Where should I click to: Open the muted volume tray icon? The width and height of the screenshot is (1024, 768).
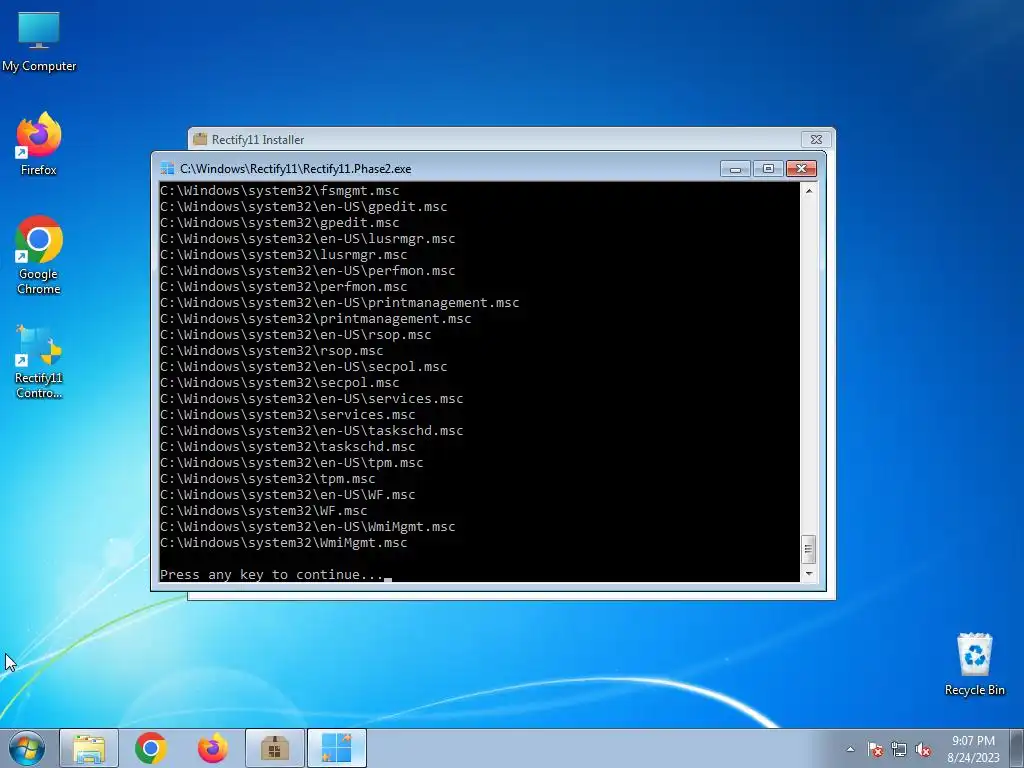point(923,749)
